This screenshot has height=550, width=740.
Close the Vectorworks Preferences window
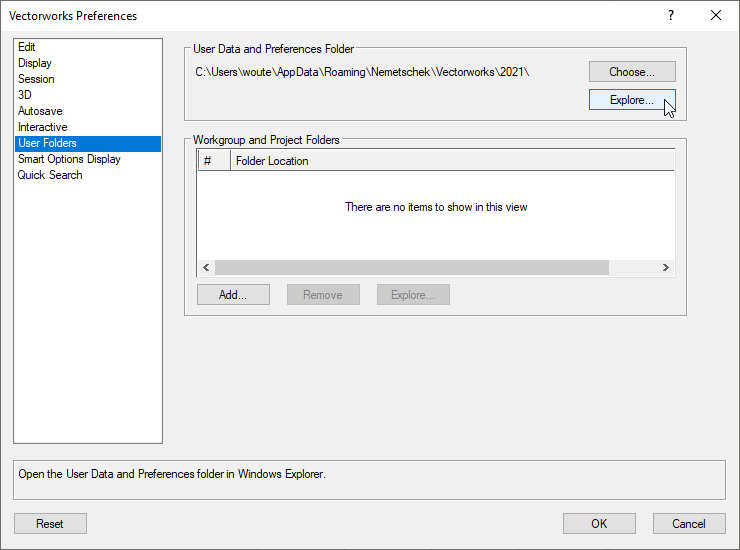coord(716,16)
